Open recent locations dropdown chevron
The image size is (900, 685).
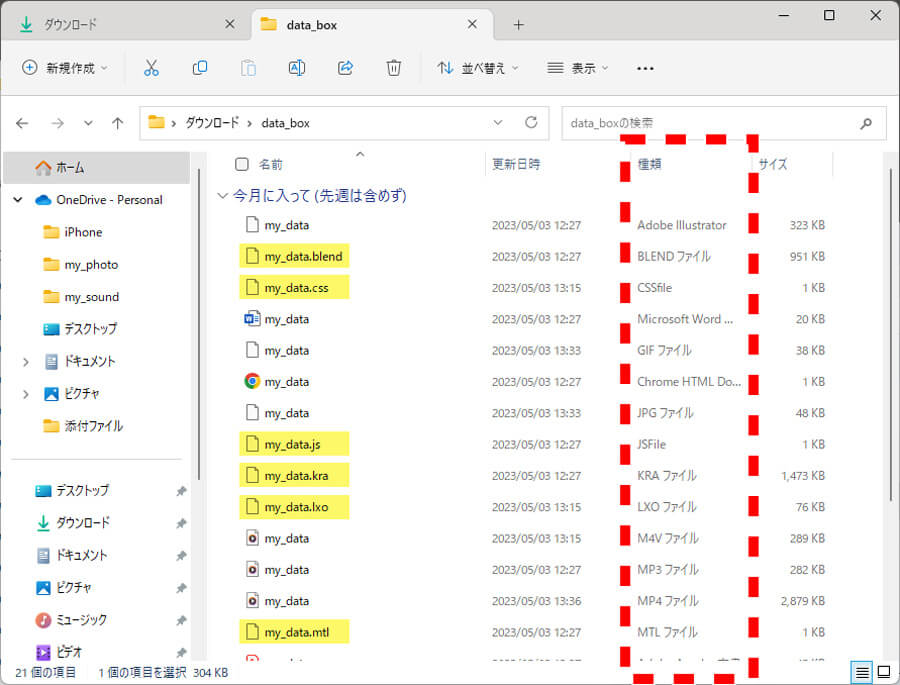[88, 123]
